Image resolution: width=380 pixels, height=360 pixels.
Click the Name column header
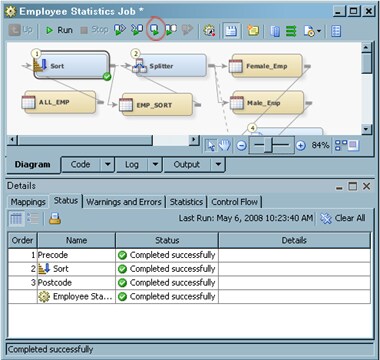click(76, 240)
